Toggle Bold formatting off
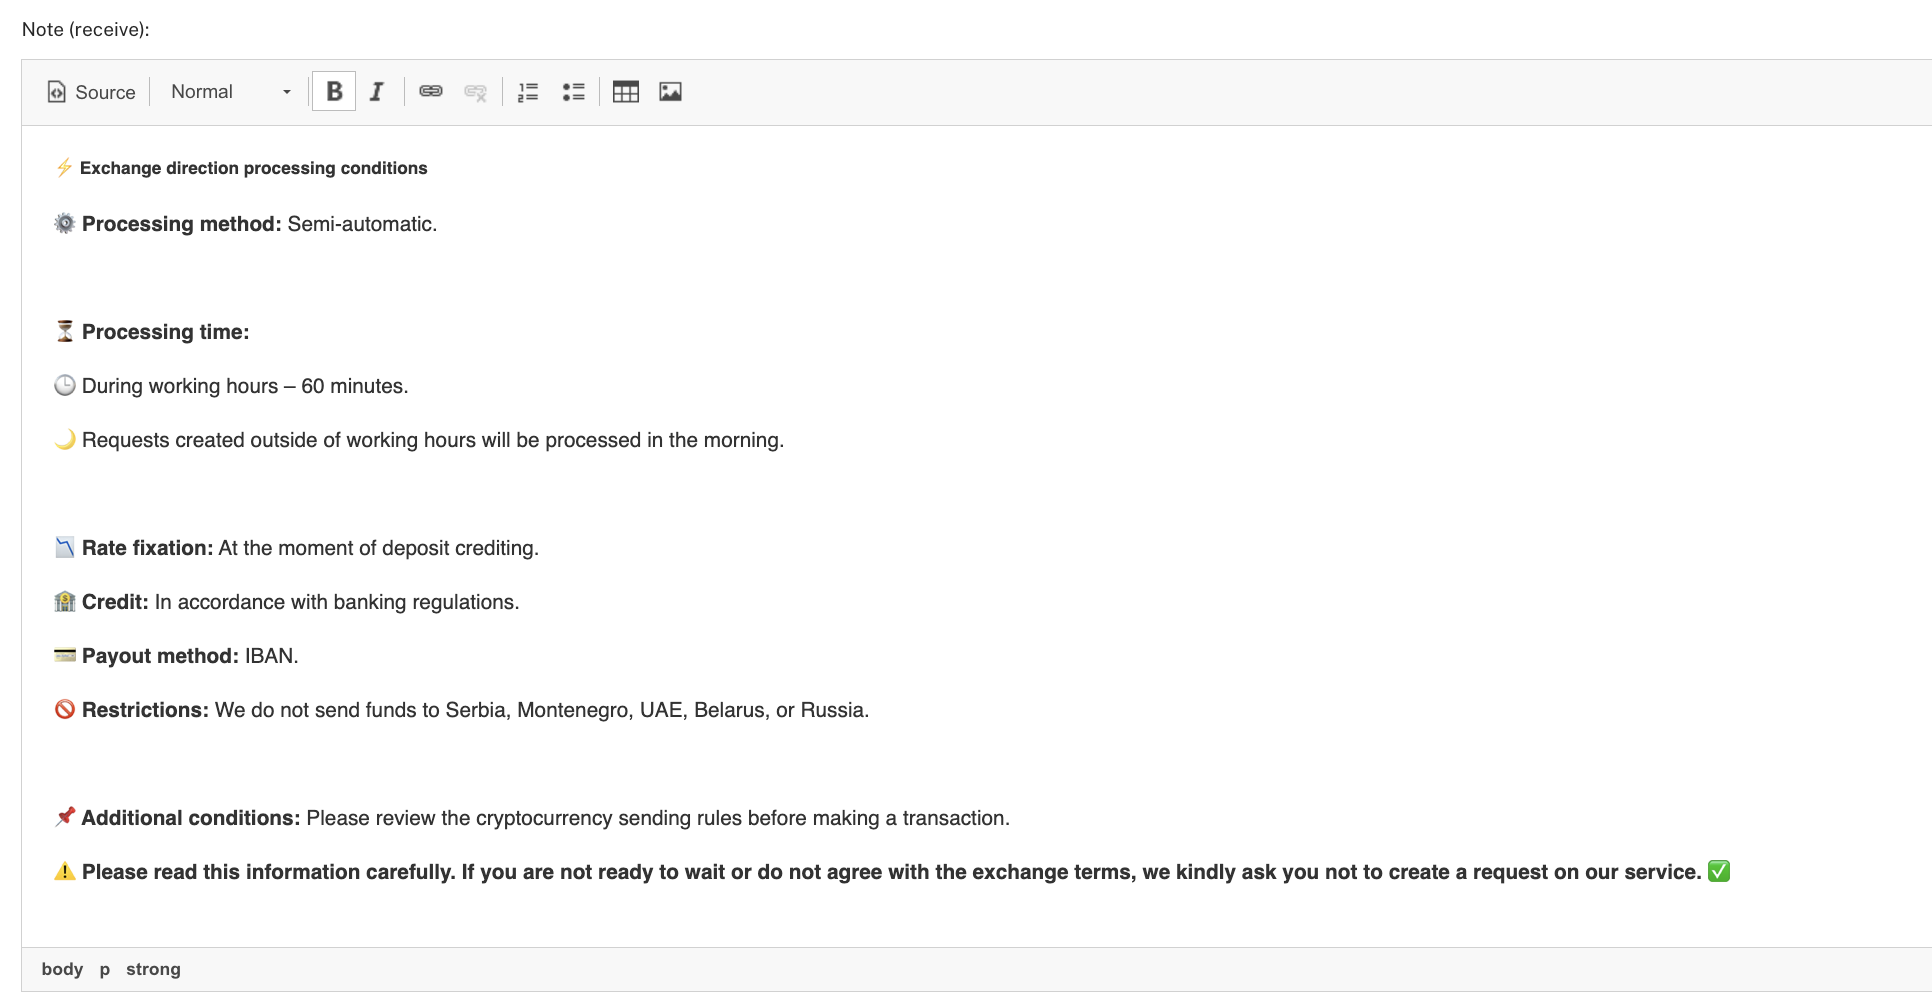This screenshot has height=1000, width=1932. [334, 92]
